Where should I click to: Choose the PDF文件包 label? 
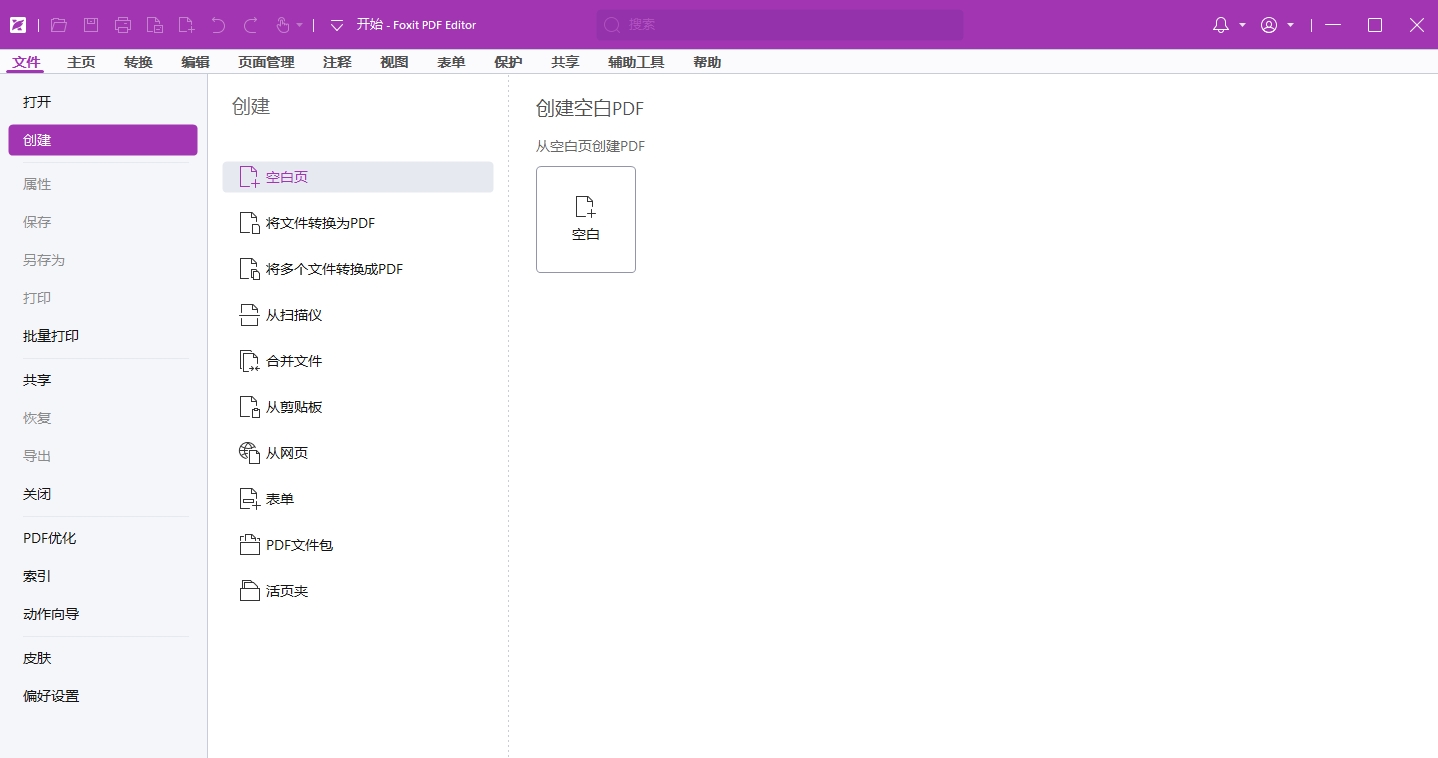pos(300,545)
